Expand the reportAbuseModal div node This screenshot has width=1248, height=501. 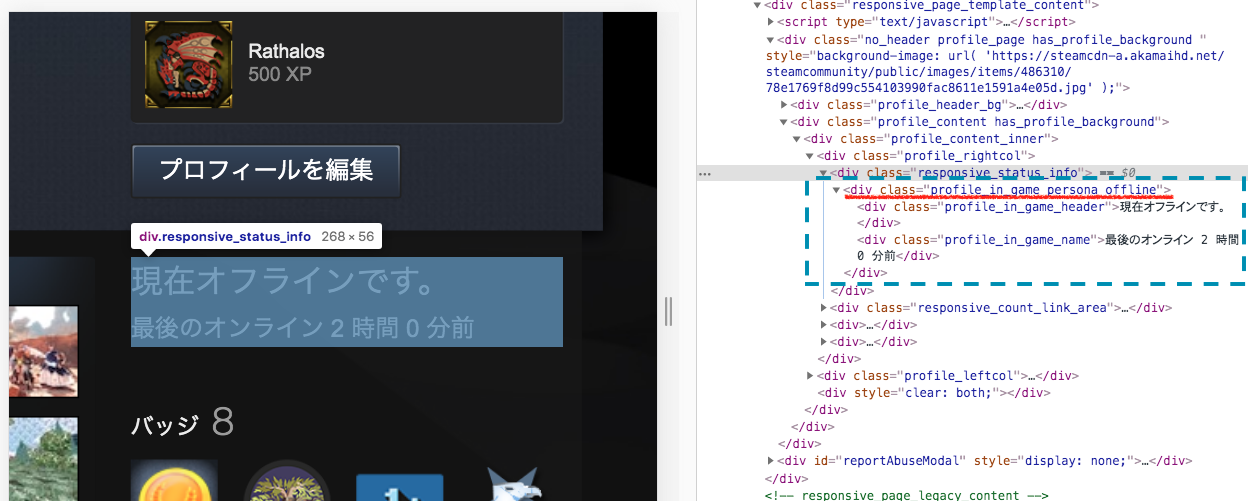(771, 461)
